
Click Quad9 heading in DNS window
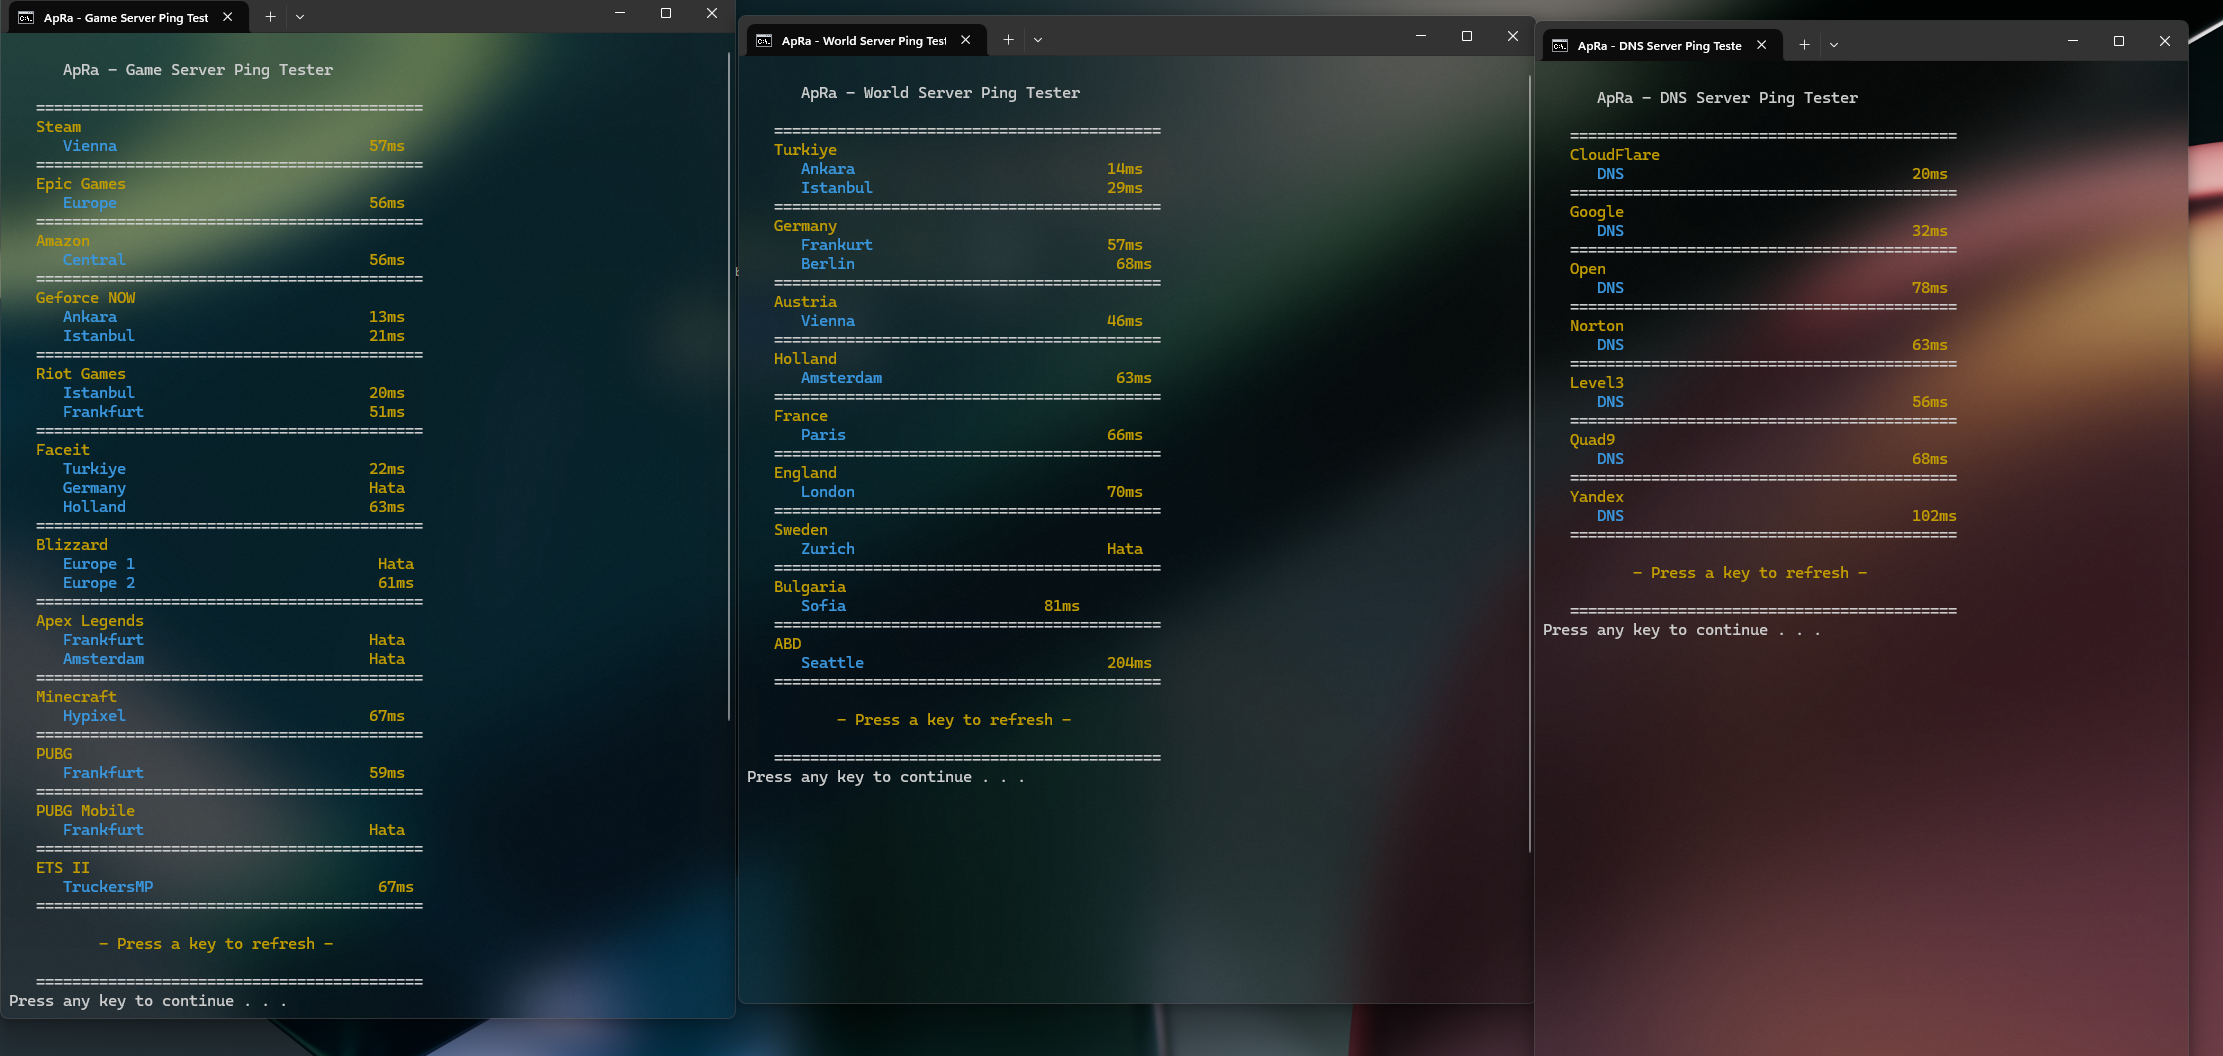click(1592, 440)
